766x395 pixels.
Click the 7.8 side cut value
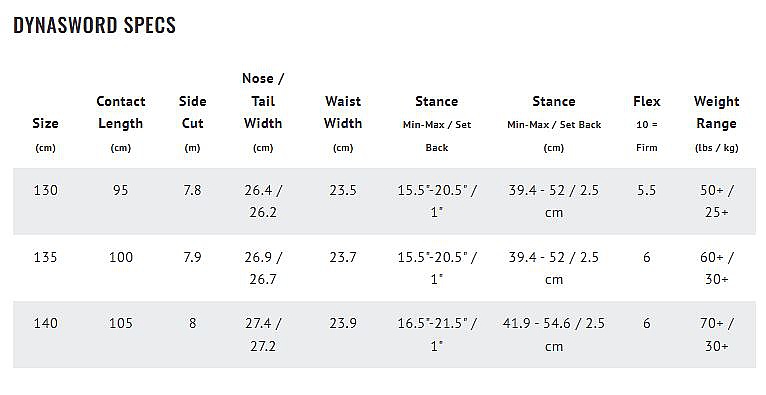click(x=192, y=190)
